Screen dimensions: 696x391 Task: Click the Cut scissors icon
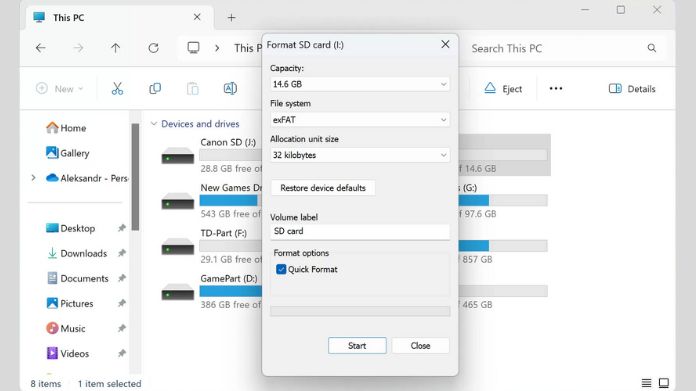tap(117, 89)
